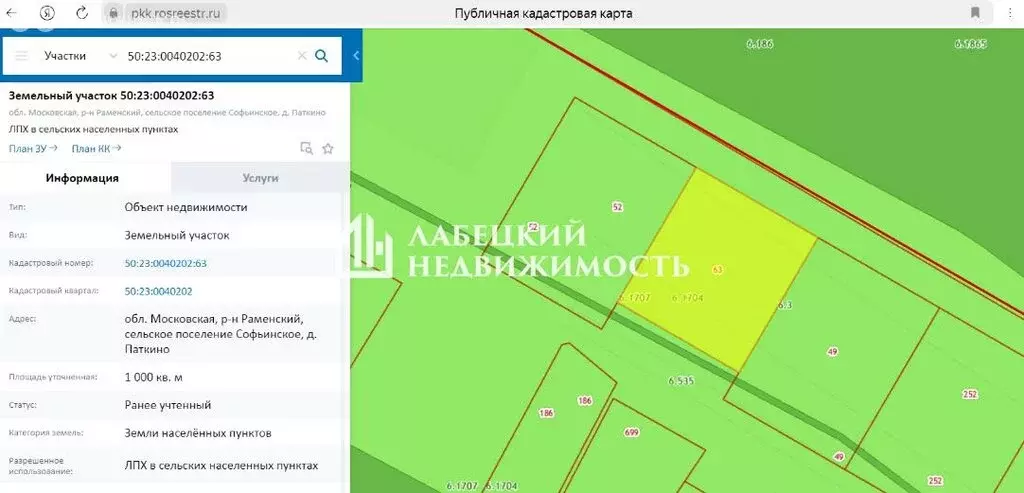The width and height of the screenshot is (1024, 493).
Task: Open the План ЗУ link
Action: coord(33,148)
